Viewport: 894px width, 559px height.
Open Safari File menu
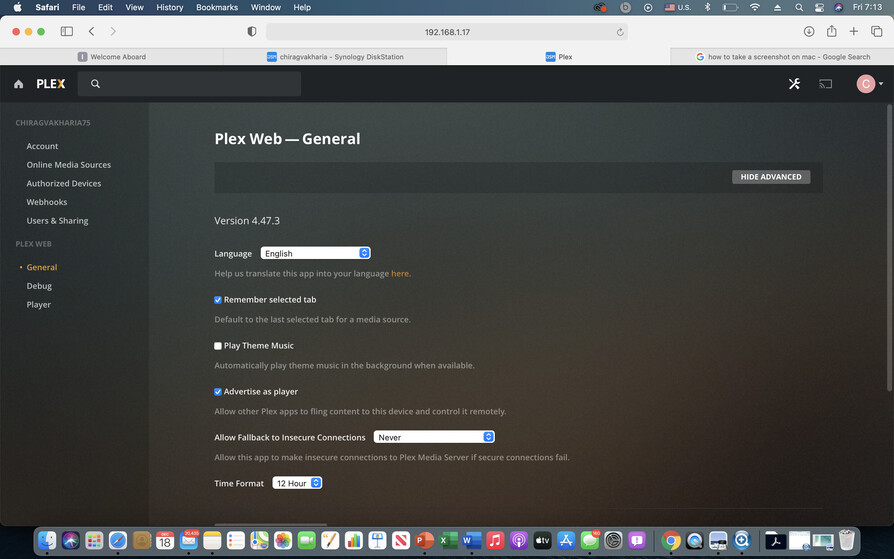[x=79, y=7]
